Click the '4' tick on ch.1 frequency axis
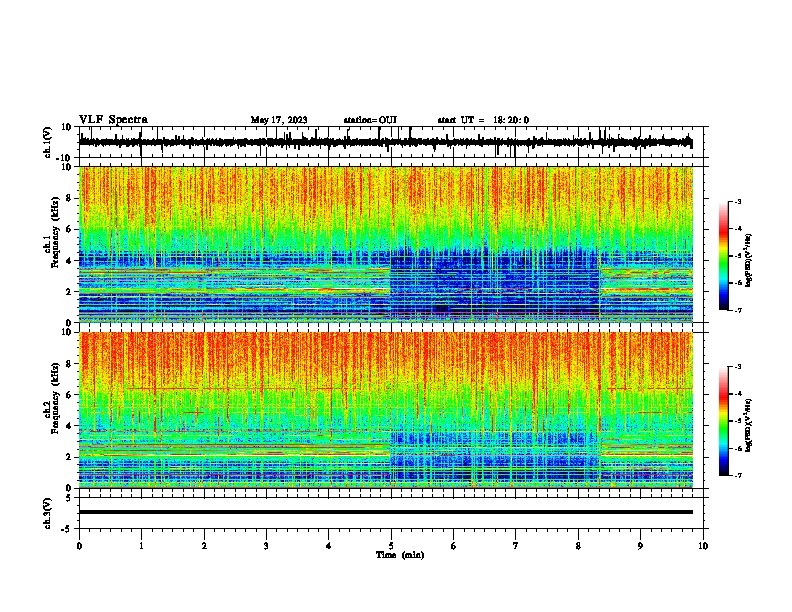 click(x=69, y=261)
